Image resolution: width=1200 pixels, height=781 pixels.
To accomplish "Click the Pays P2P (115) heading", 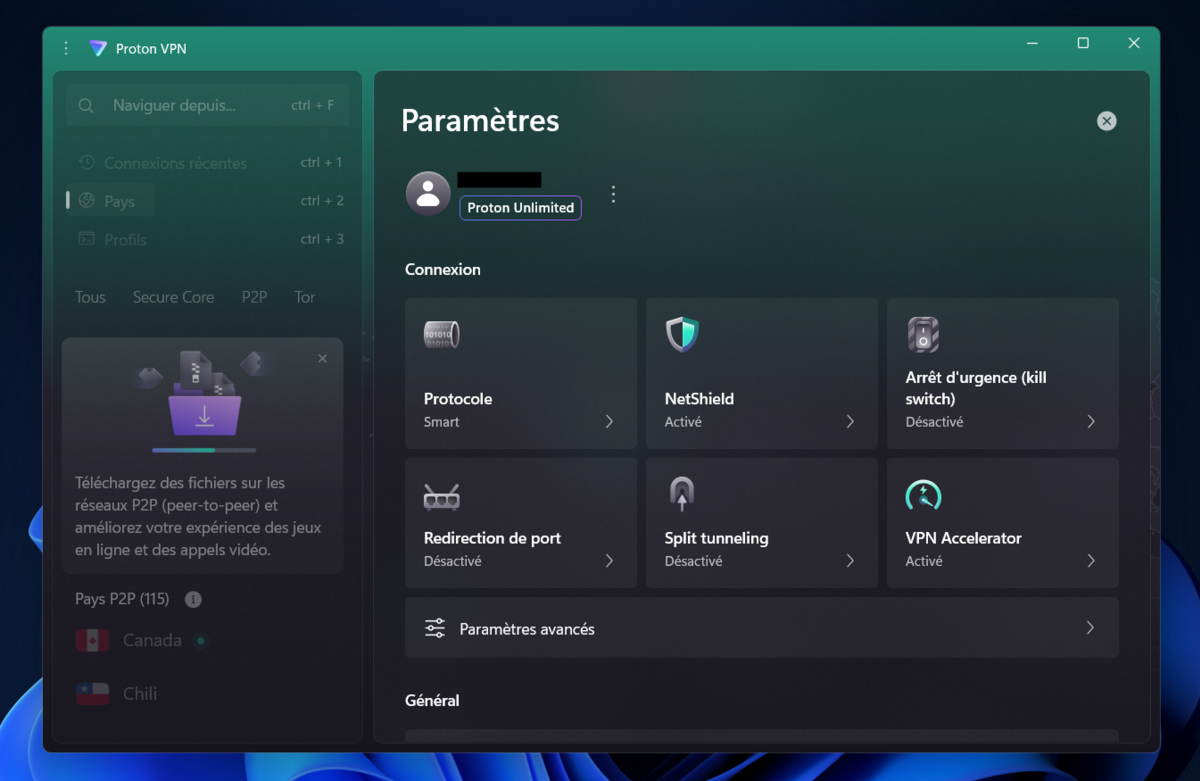I will pyautogui.click(x=122, y=599).
